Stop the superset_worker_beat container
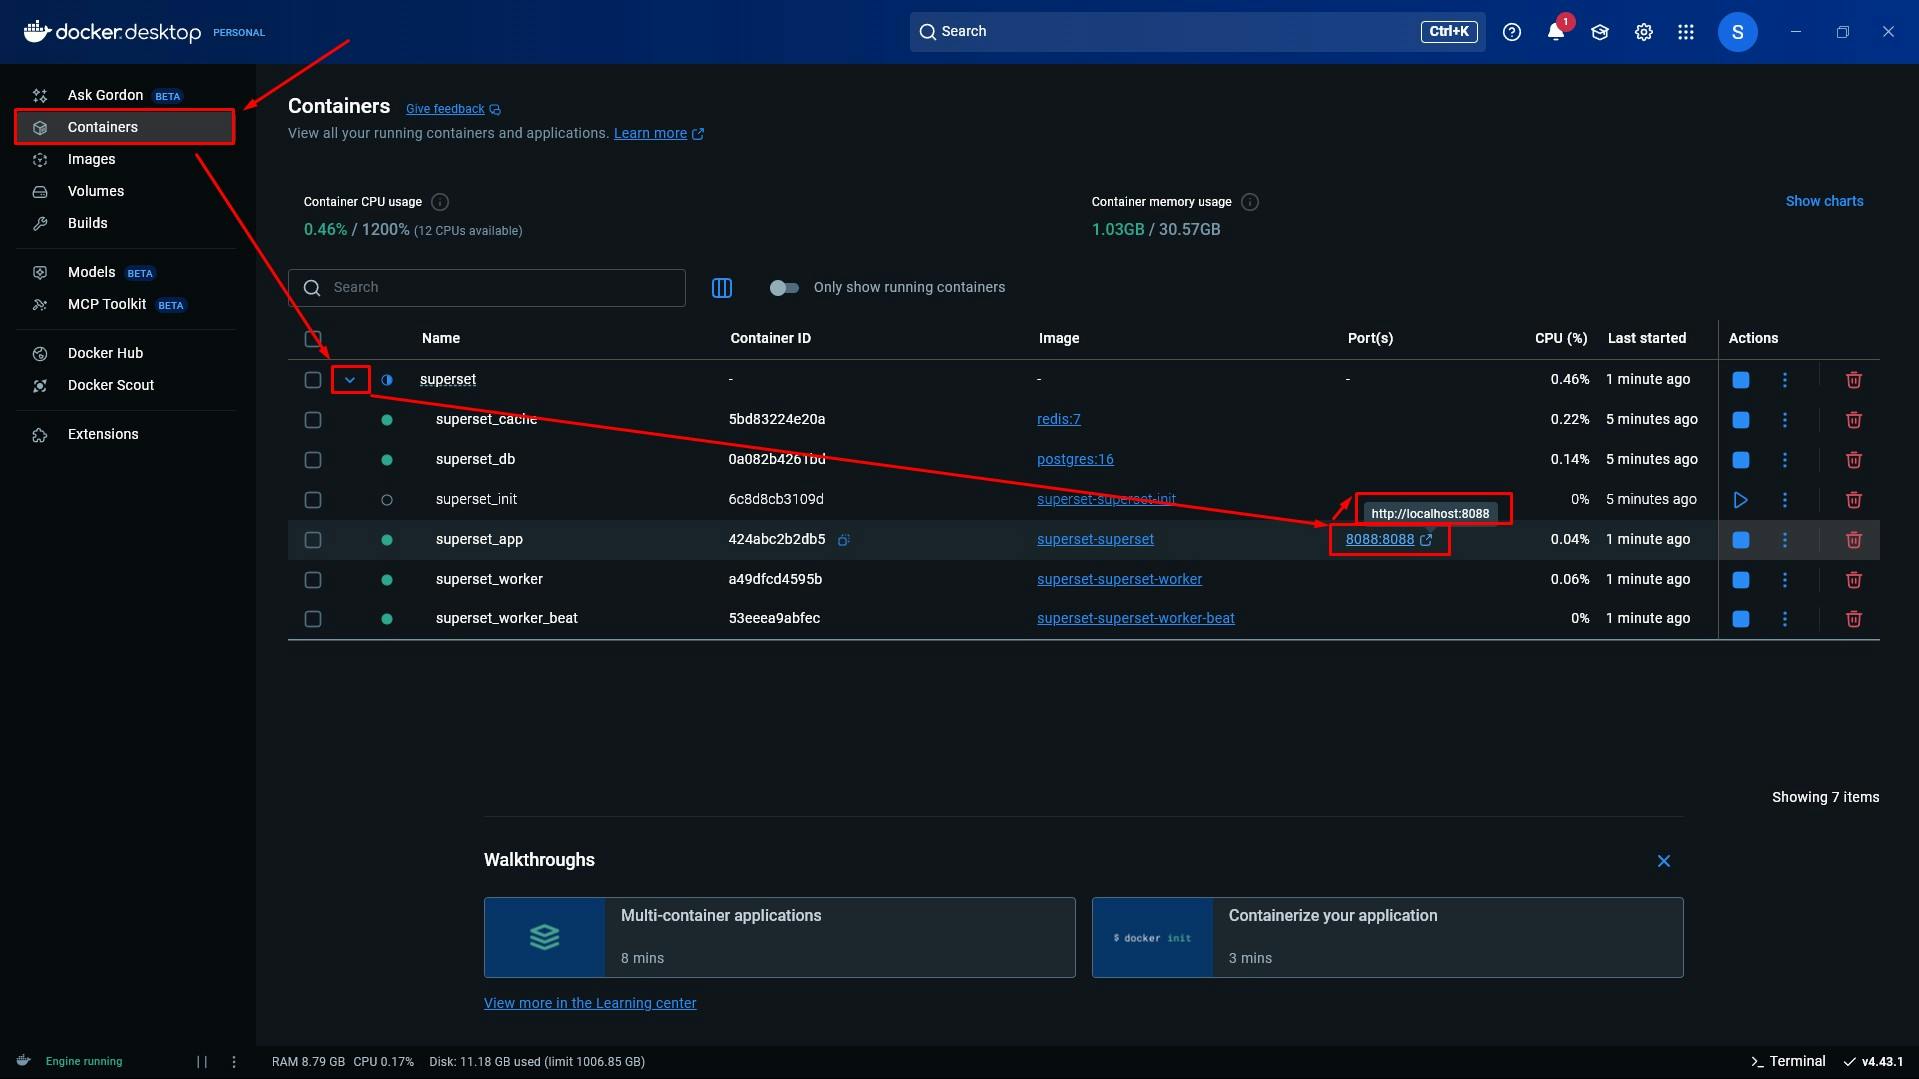Image resolution: width=1919 pixels, height=1079 pixels. (x=1741, y=619)
